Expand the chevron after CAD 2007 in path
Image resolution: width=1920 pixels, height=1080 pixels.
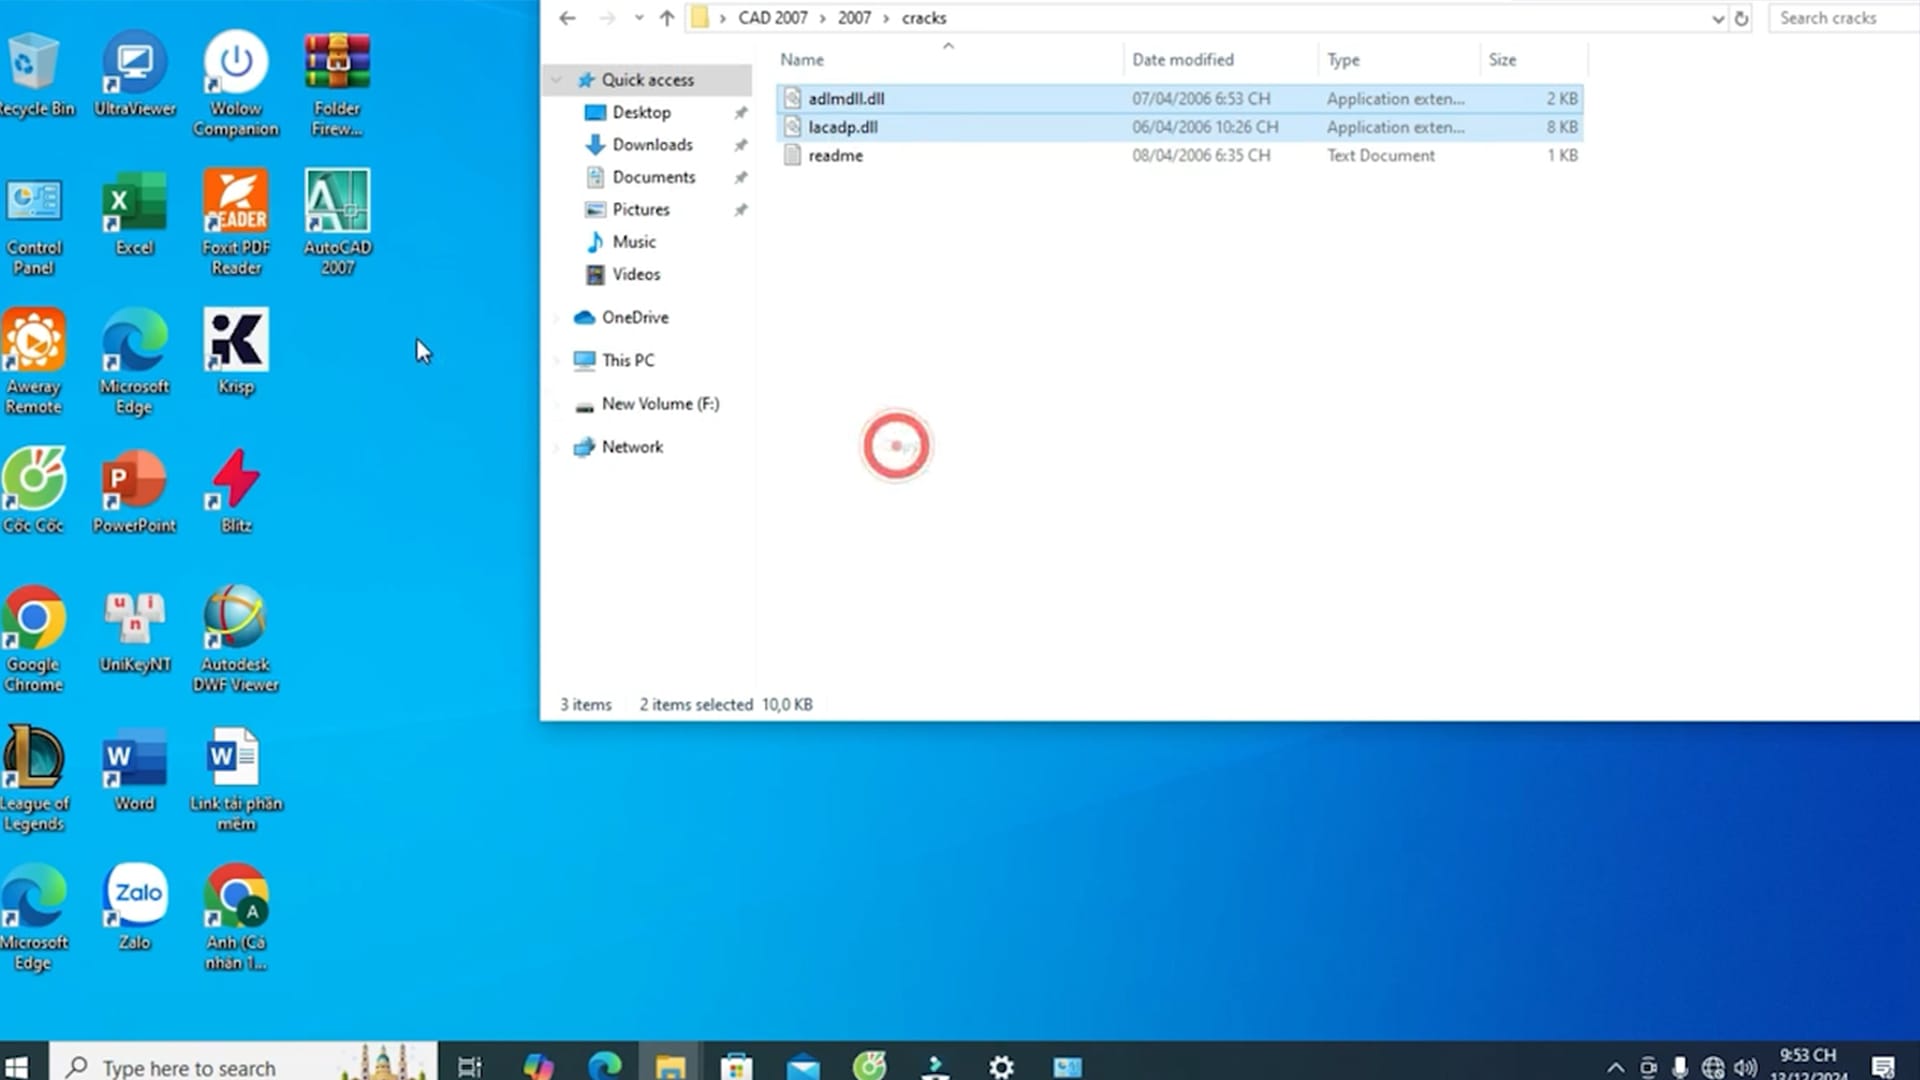[822, 18]
